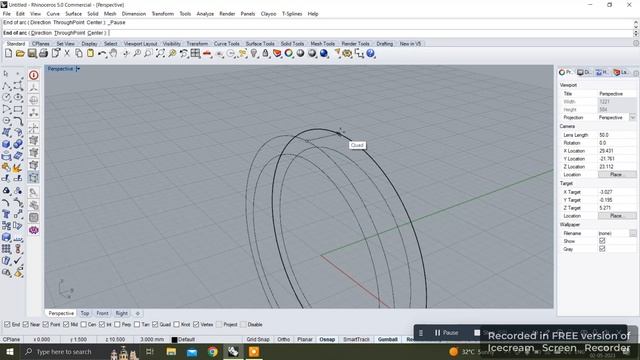Viewport: 640px width, 360px height.
Task: Open the Perspective viewport title menu arrow
Action: 78,69
